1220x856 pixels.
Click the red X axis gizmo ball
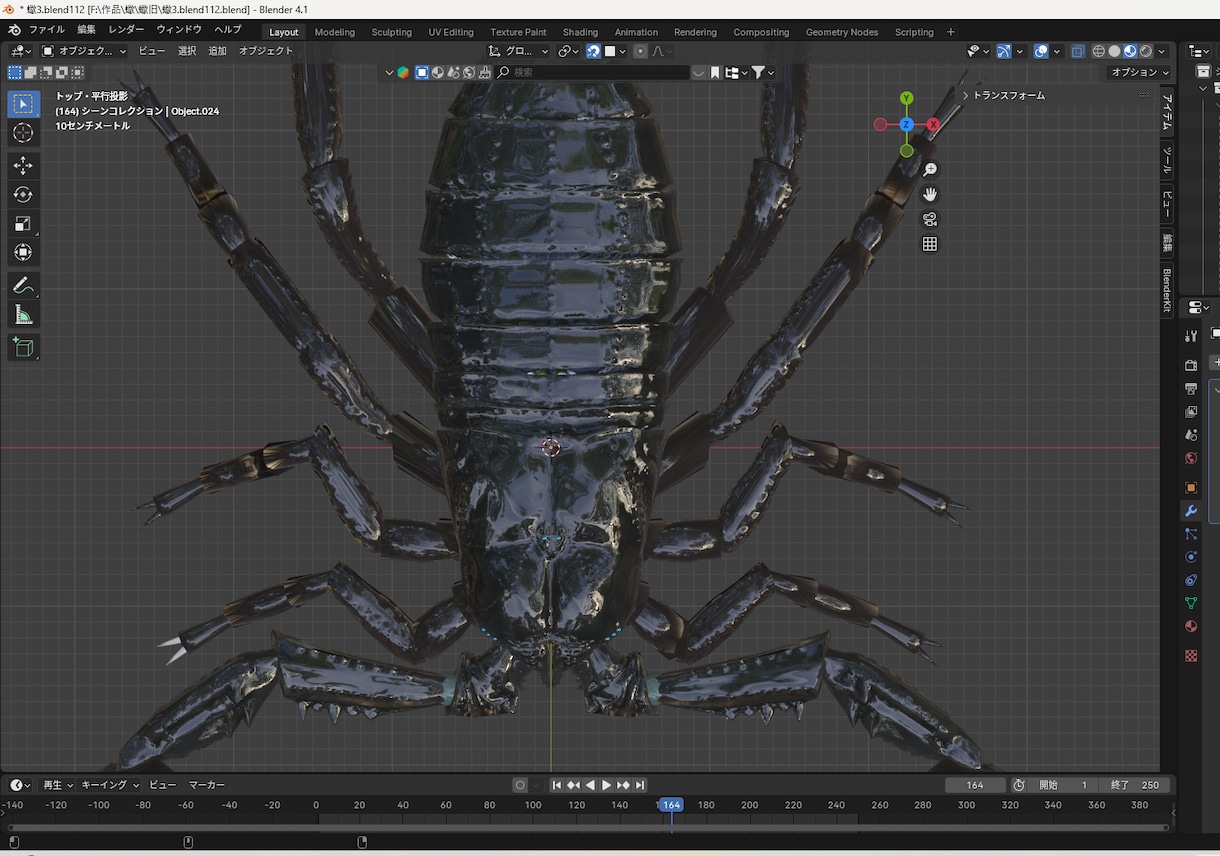point(933,125)
